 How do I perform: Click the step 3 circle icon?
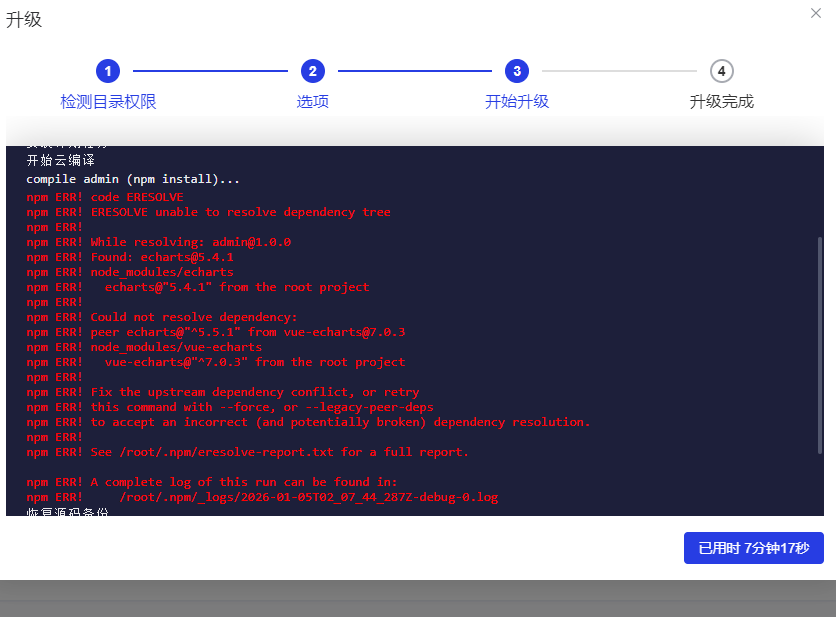[x=517, y=71]
